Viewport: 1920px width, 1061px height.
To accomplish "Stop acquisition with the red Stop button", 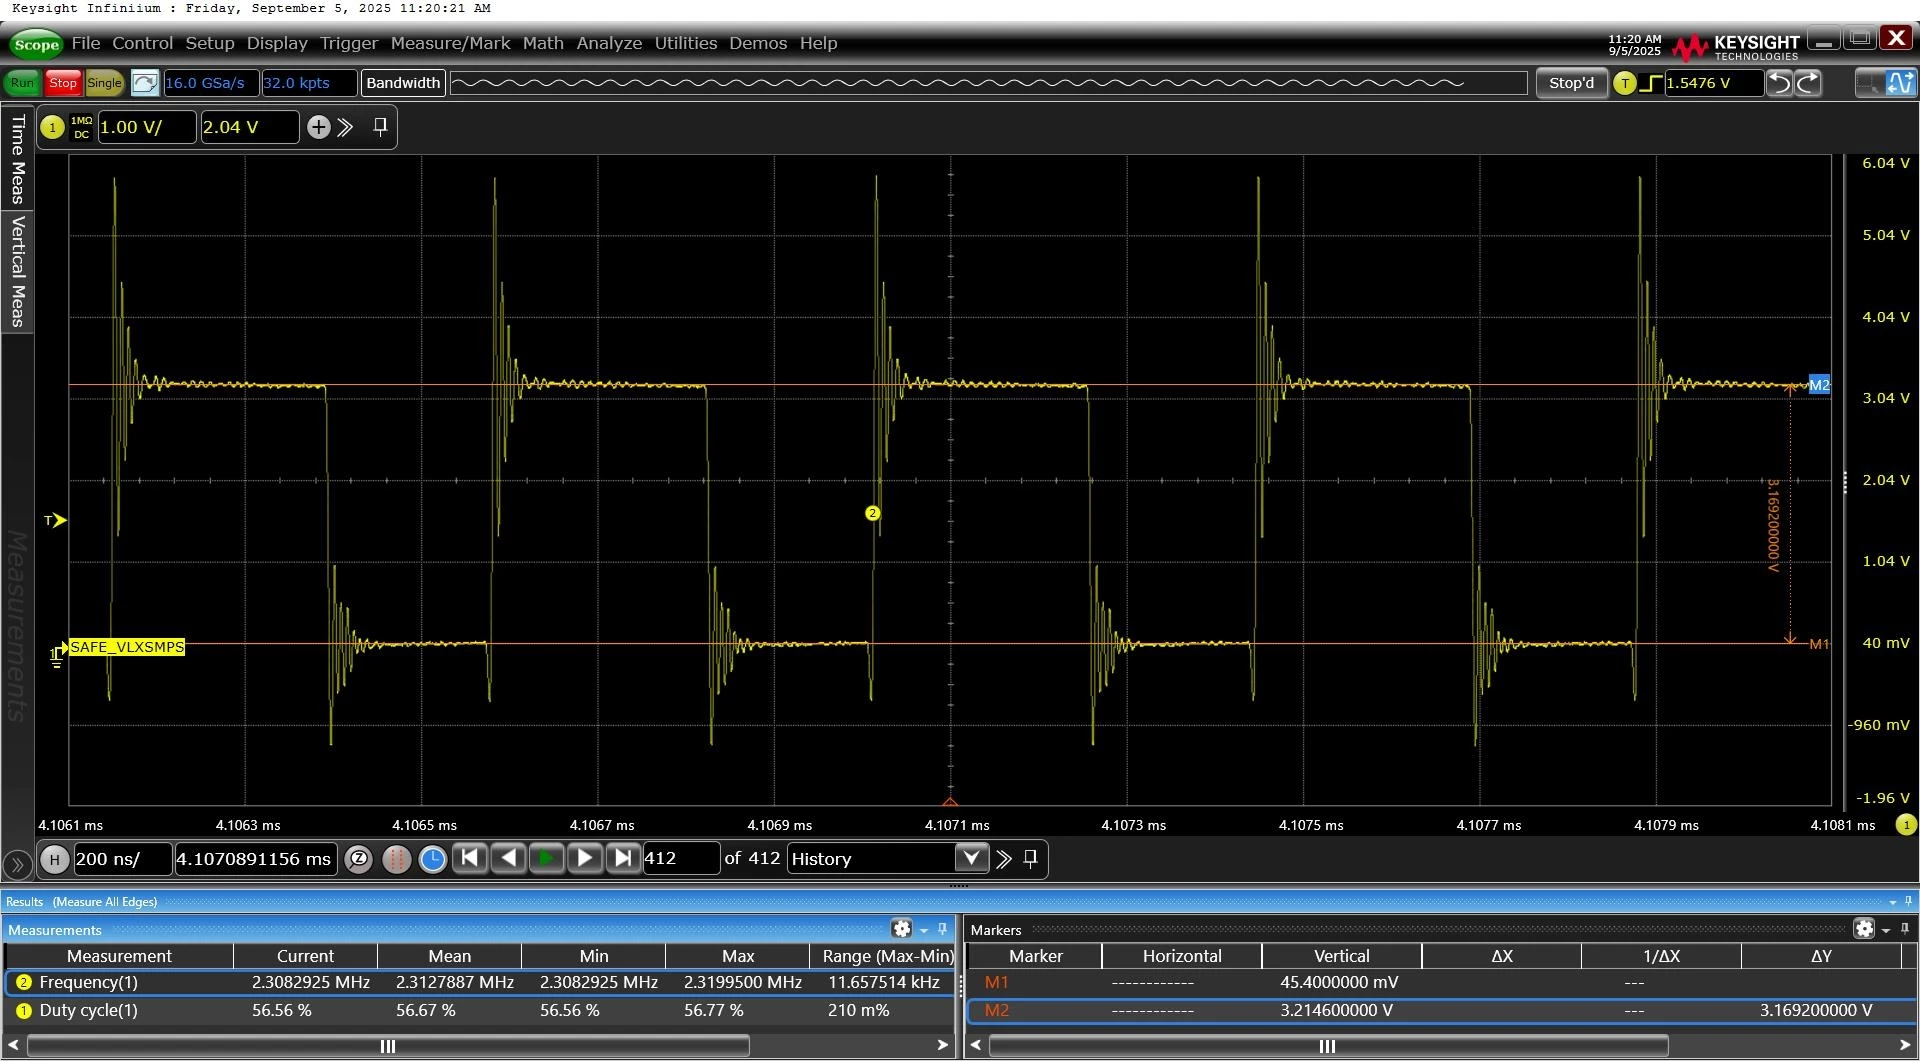I will 62,83.
